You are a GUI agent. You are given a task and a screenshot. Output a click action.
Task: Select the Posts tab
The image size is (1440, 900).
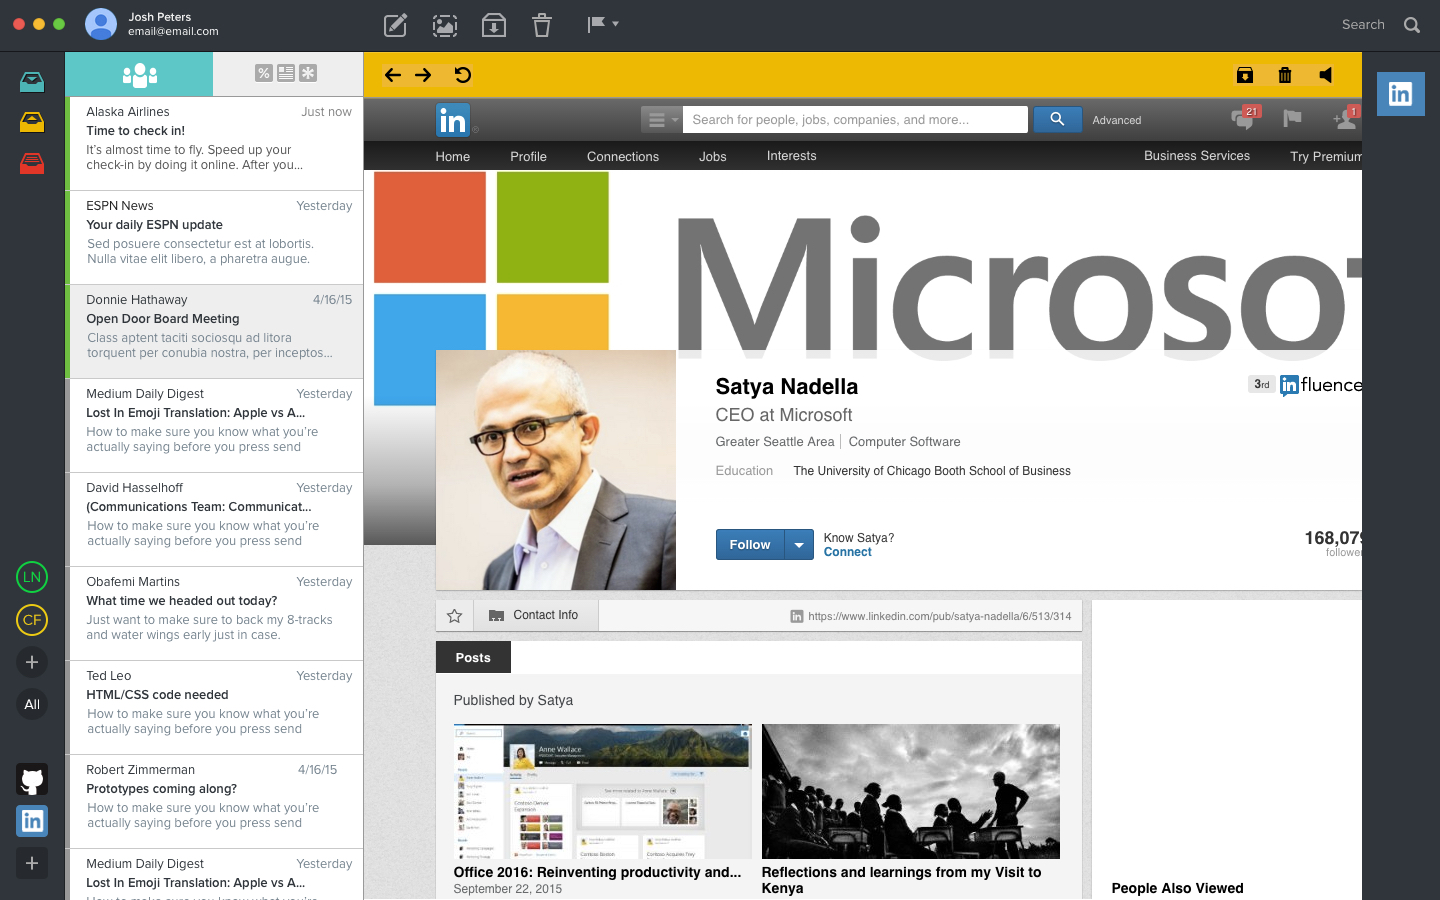(473, 657)
